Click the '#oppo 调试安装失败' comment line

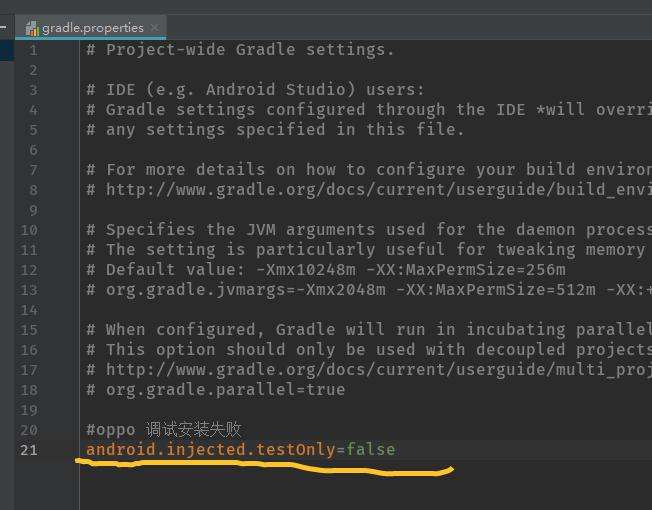point(164,429)
